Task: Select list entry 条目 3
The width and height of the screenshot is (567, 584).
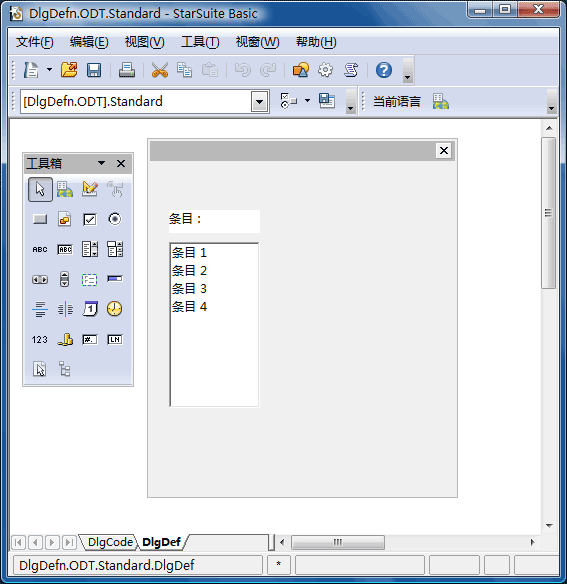Action: pos(189,289)
